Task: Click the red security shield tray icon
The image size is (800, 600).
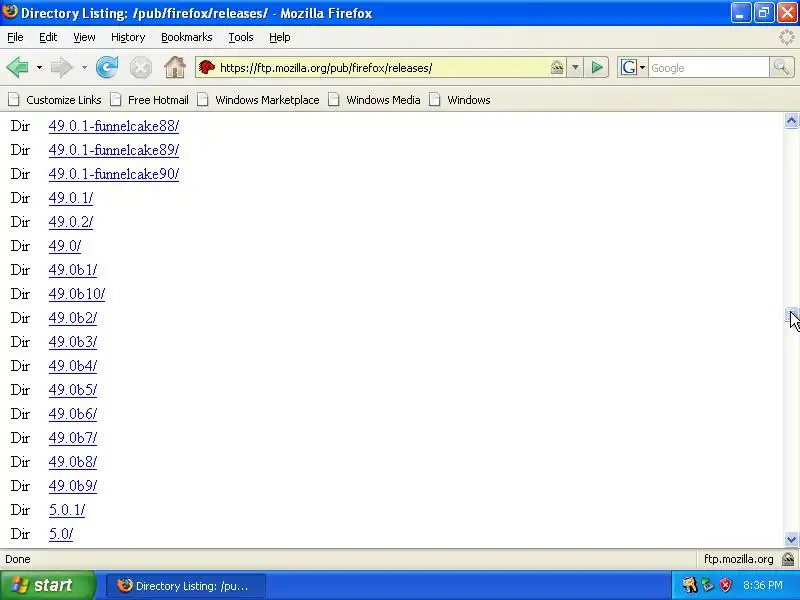Action: click(x=726, y=585)
